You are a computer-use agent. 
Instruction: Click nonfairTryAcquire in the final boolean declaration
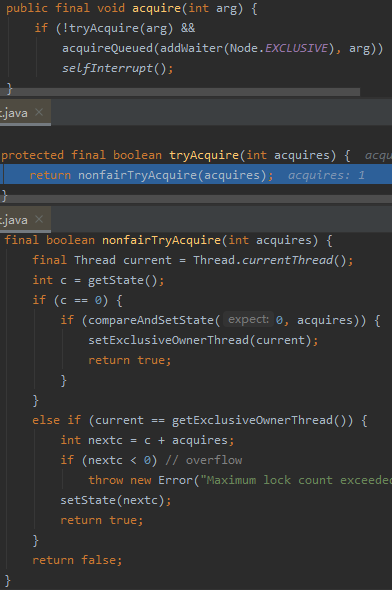161,240
